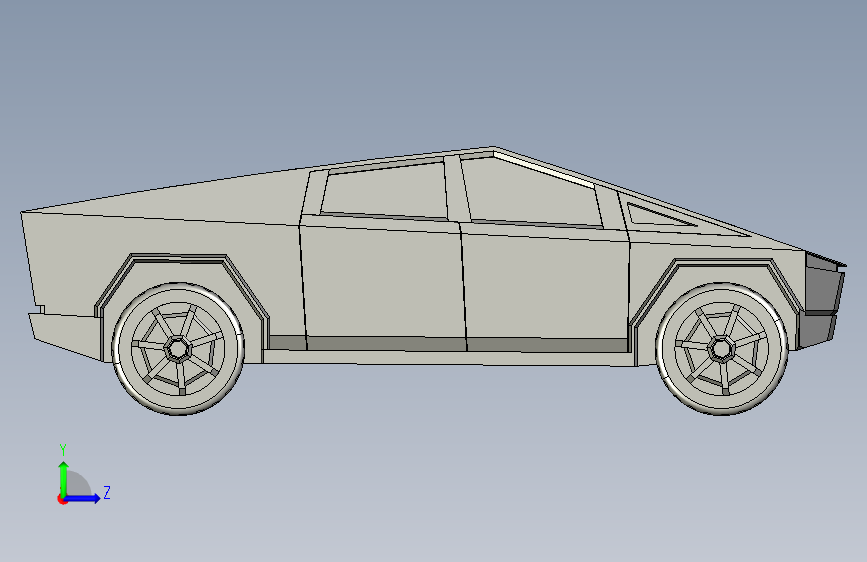Click the blue Z axis arrow of the triad
The image size is (867, 562).
pos(83,498)
